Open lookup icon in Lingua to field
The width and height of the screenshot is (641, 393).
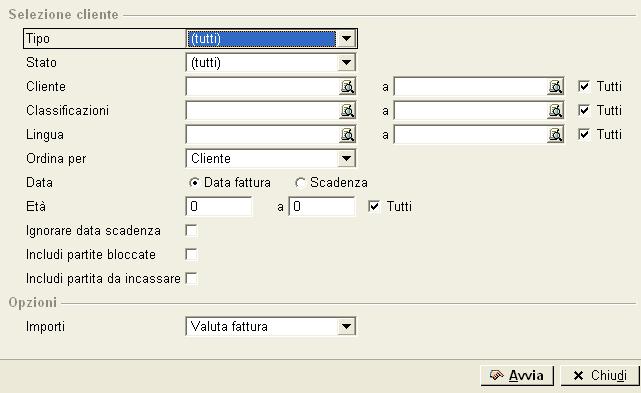(555, 135)
